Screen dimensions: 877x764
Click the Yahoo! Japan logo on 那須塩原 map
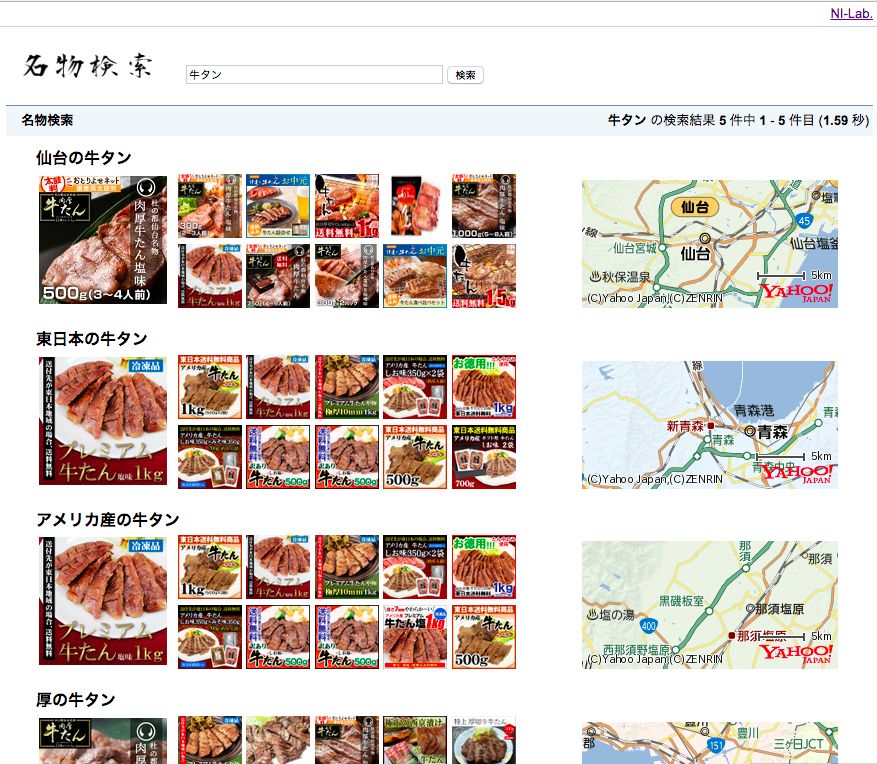pos(796,654)
